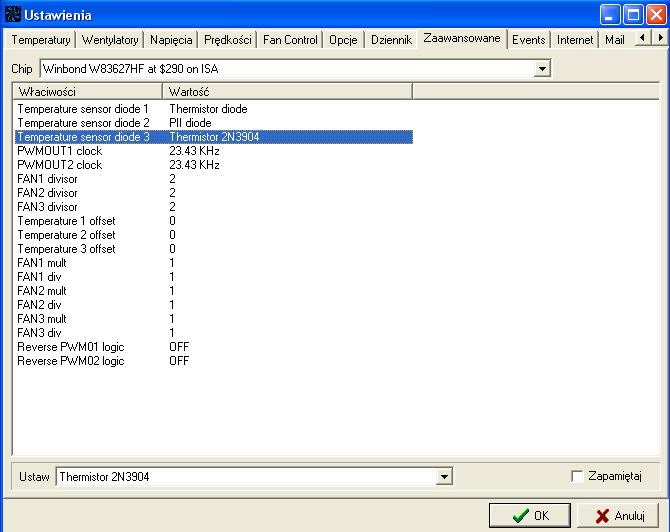Select the Opcje tab
The image size is (670, 532).
point(343,40)
